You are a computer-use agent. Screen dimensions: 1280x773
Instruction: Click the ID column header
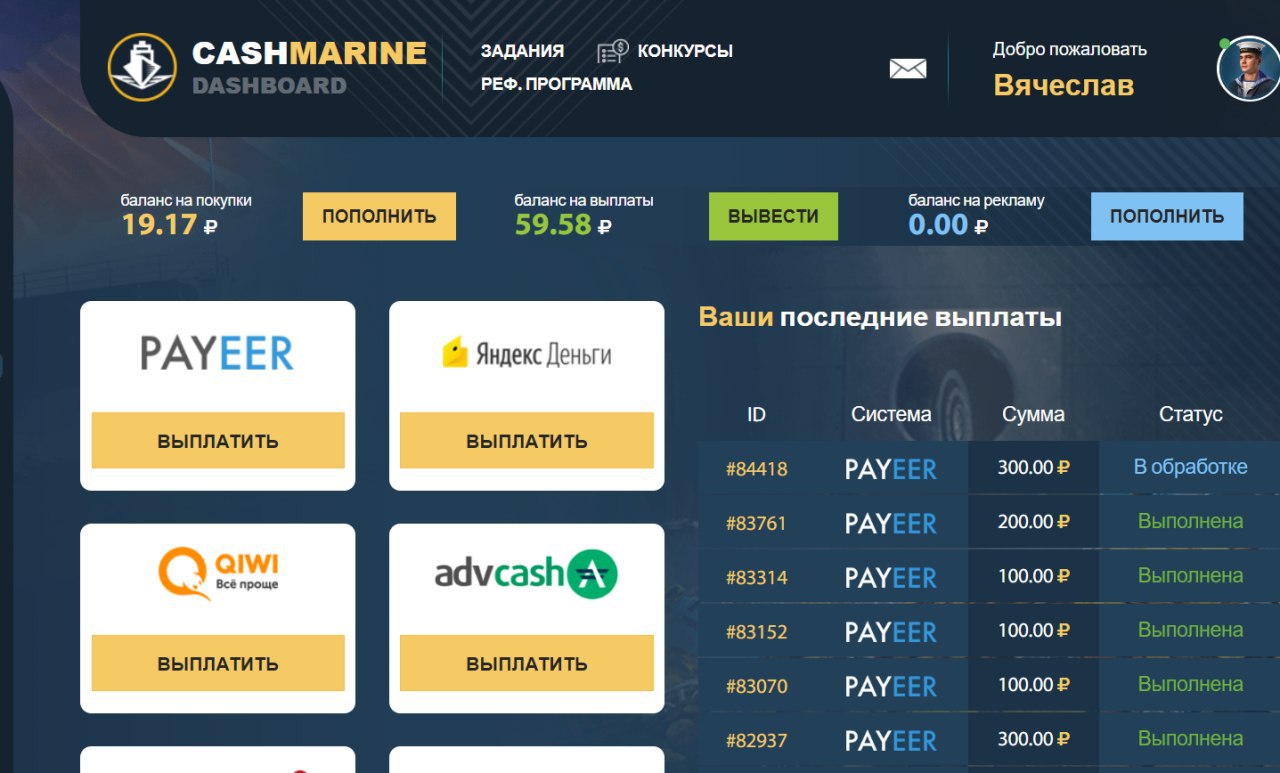[756, 414]
